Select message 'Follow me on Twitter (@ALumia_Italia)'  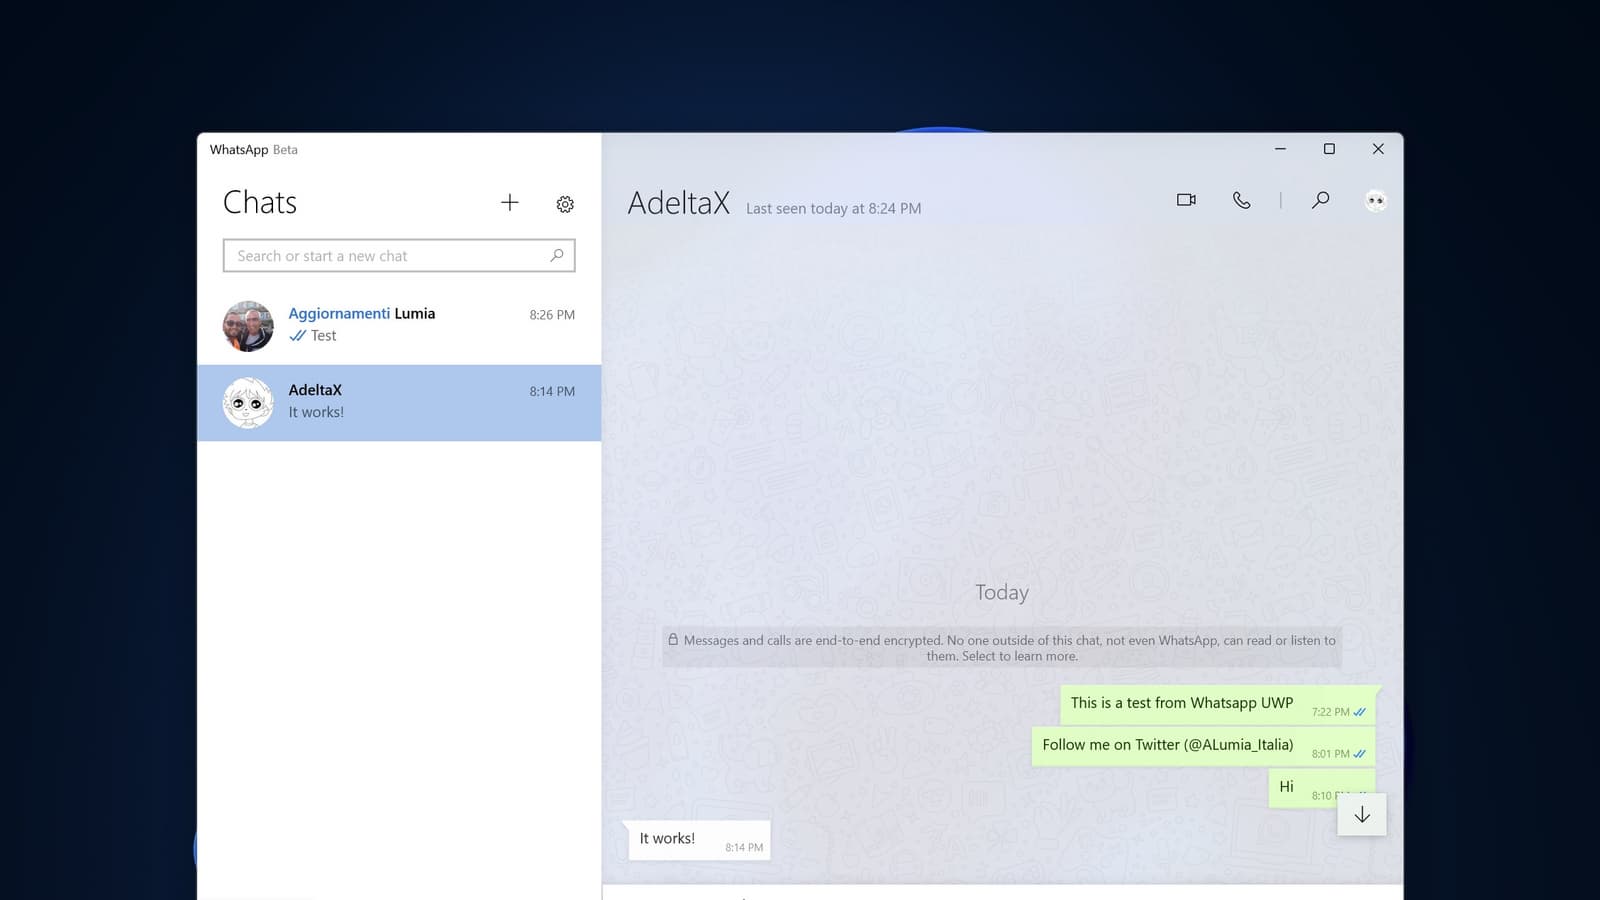[x=1204, y=747]
